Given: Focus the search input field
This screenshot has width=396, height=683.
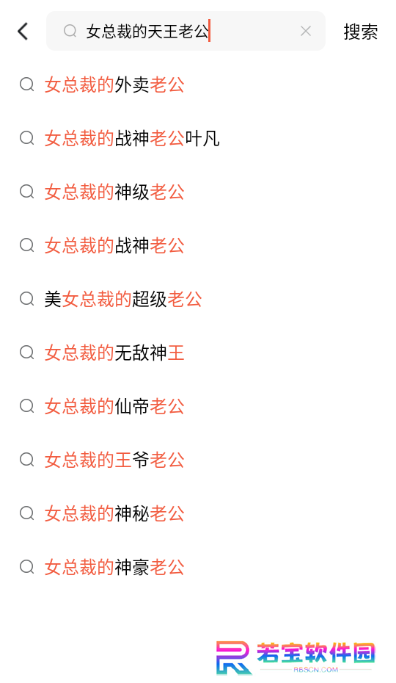Looking at the screenshot, I should tap(186, 31).
